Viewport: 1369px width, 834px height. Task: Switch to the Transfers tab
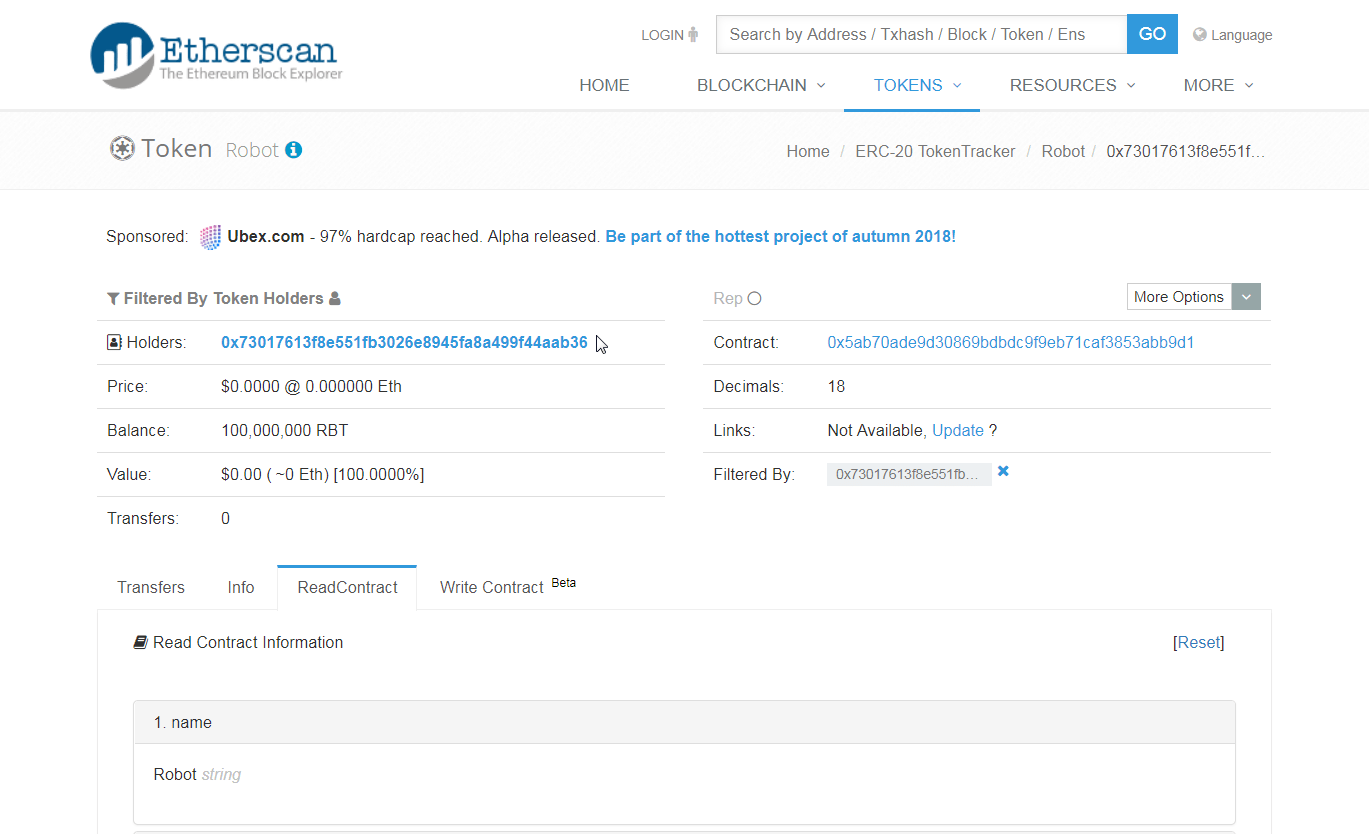150,587
